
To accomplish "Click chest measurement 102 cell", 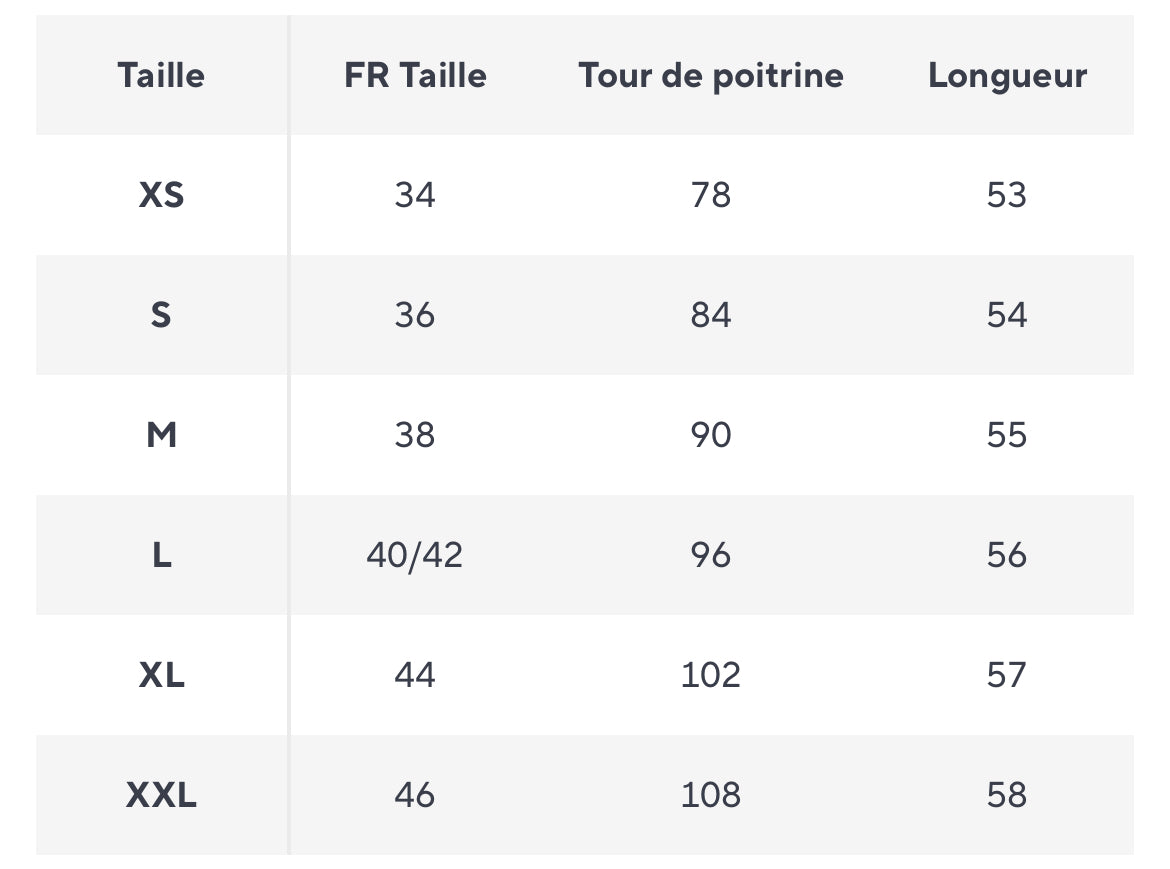I will coord(710,675).
